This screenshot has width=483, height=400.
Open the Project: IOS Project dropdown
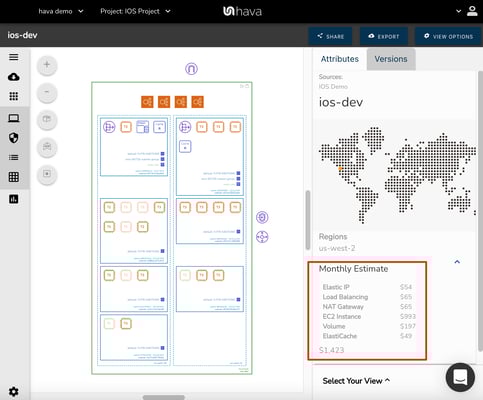point(135,11)
